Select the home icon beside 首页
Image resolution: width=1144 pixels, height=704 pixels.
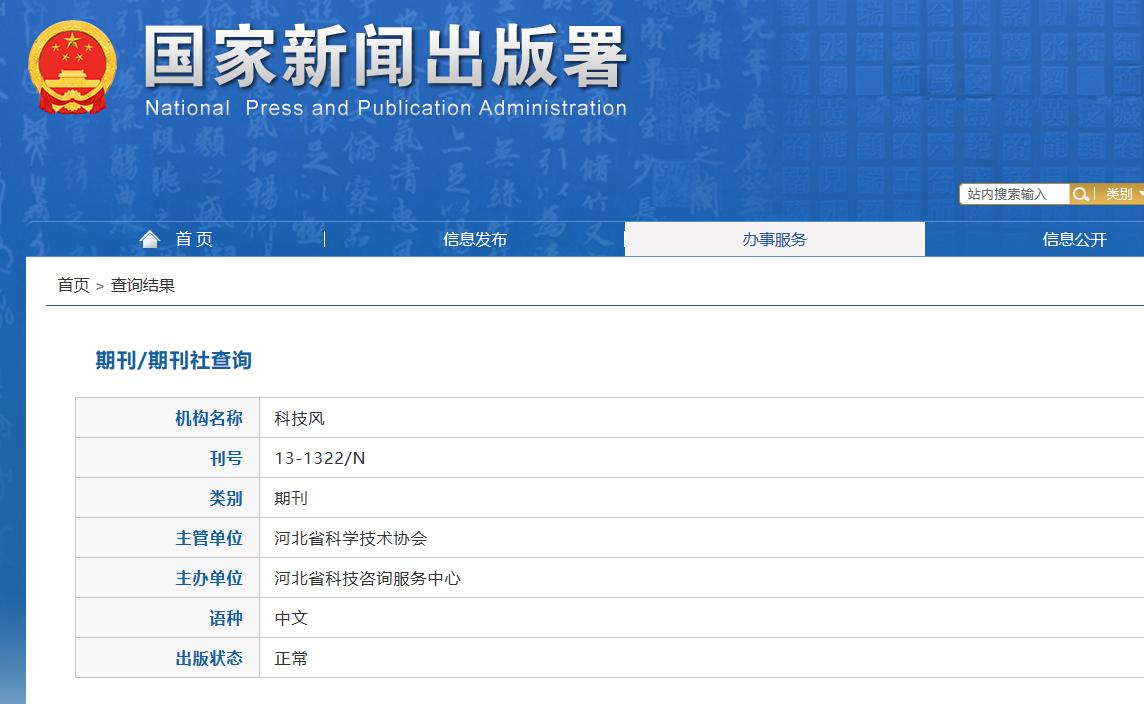[x=150, y=238]
